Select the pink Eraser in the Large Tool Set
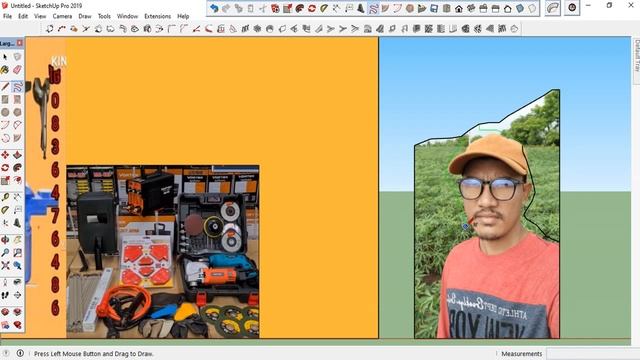This screenshot has height=360, width=640. 17,70
